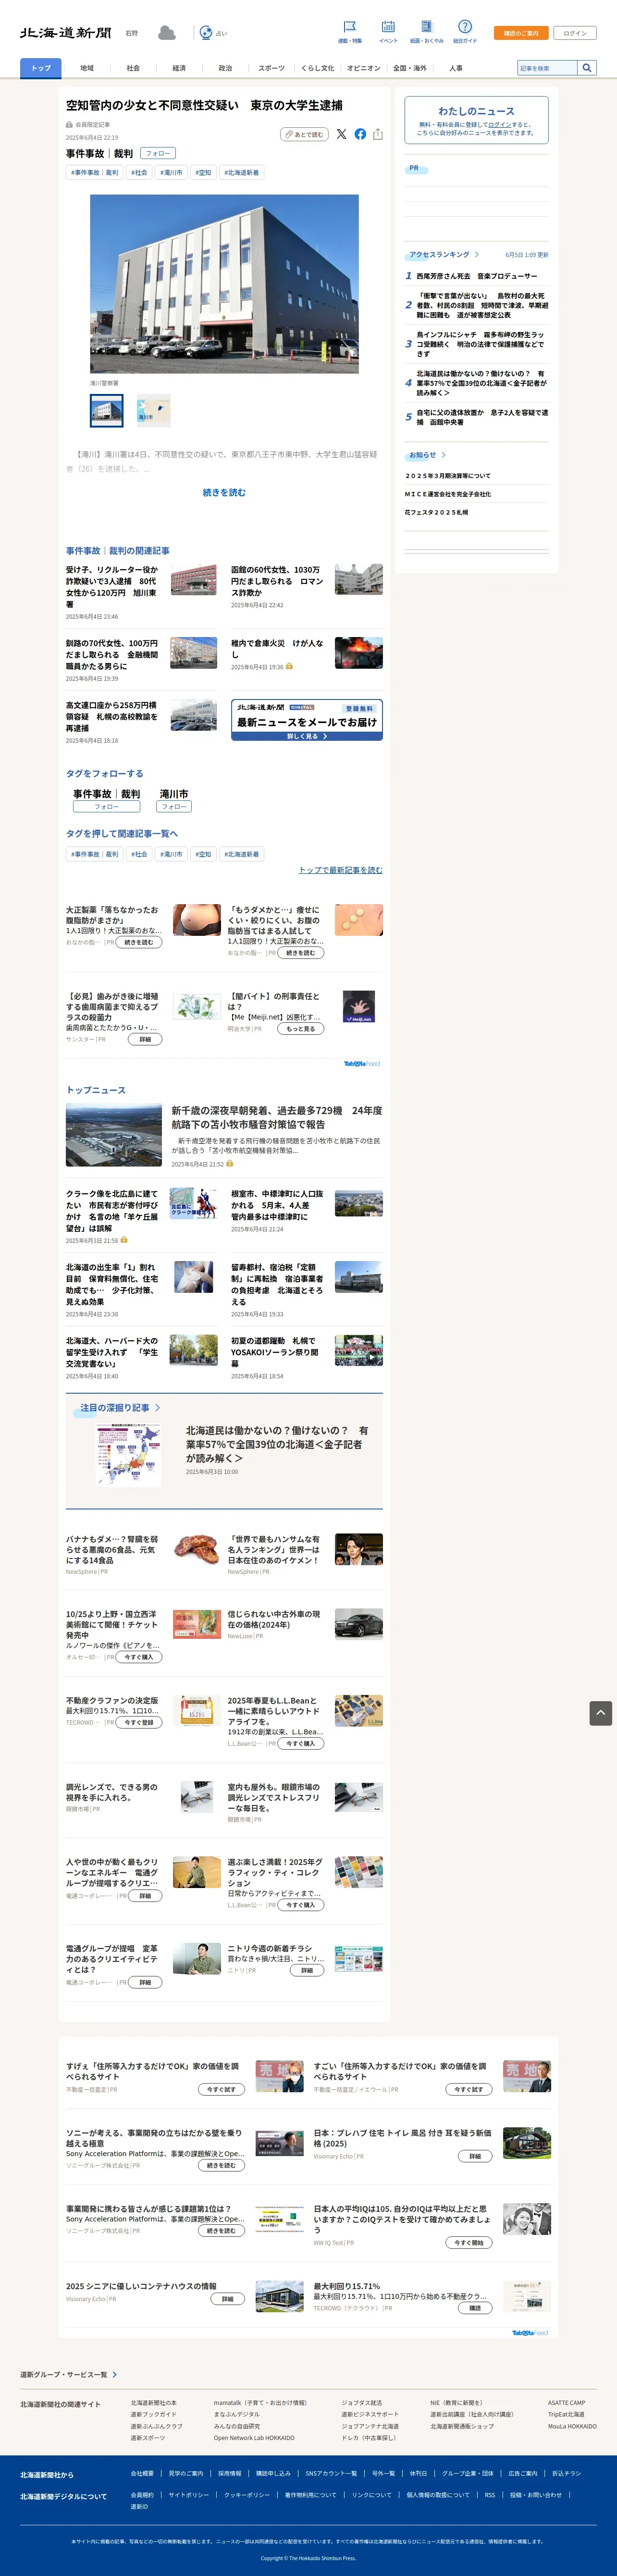Share the article on X
Image resolution: width=617 pixels, height=2576 pixels.
pos(342,134)
